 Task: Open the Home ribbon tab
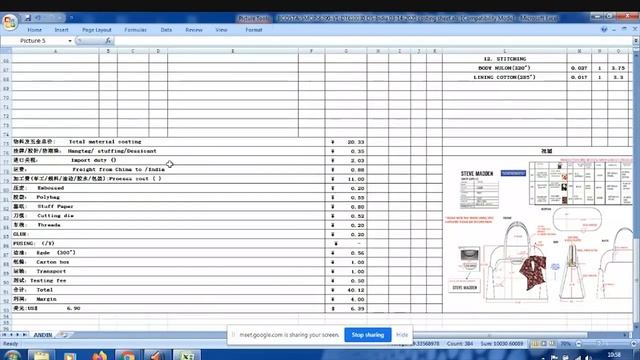point(35,30)
